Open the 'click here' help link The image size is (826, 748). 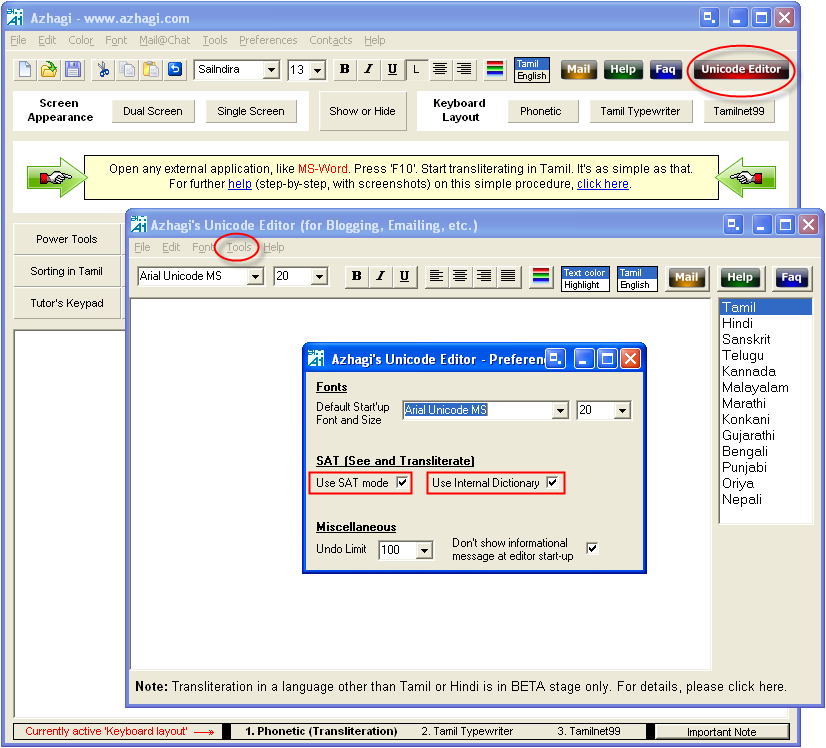tap(603, 184)
